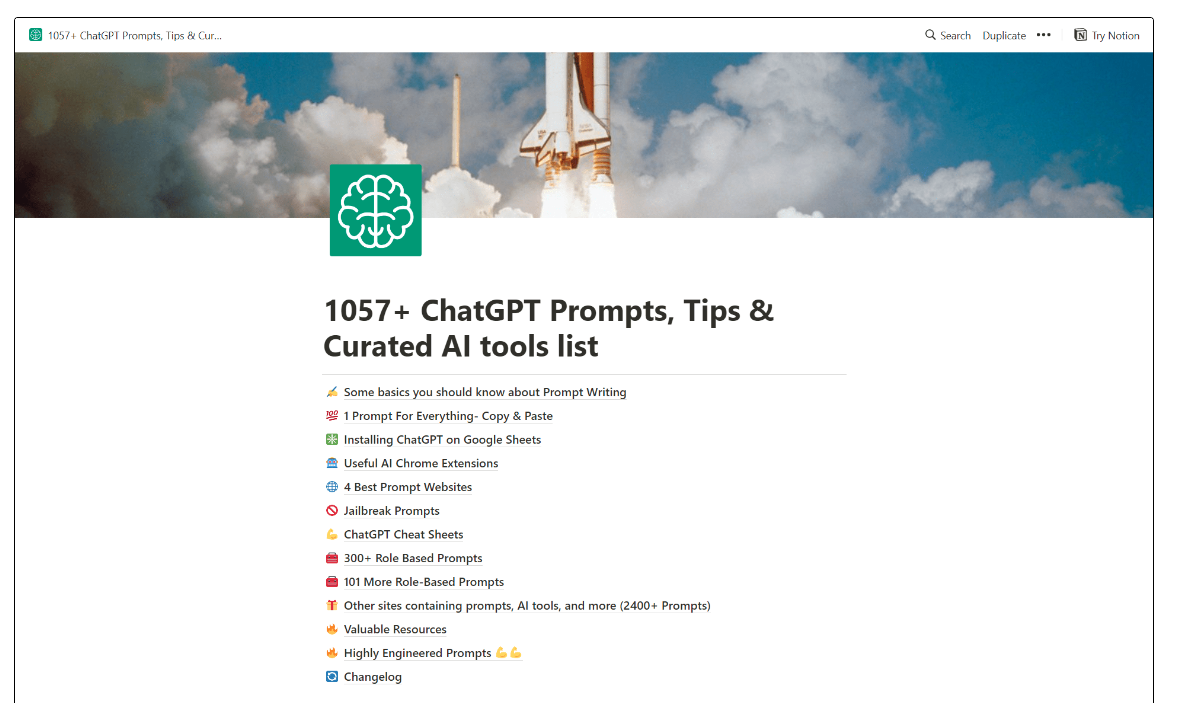1179x703 pixels.
Task: Open 1 Prompt For Everything- Copy & Paste
Action: tap(448, 416)
